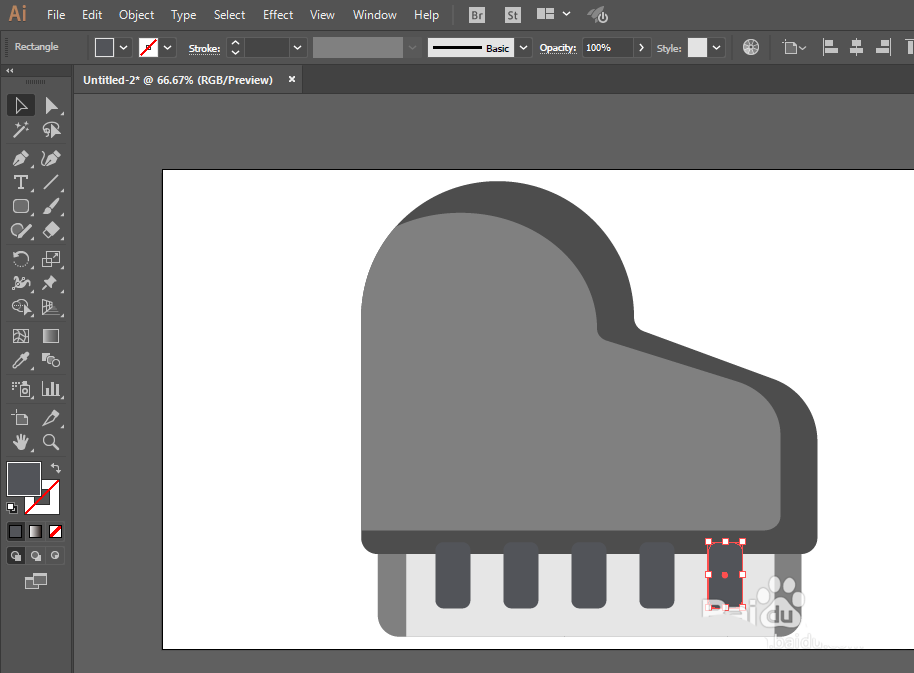Image resolution: width=914 pixels, height=673 pixels.
Task: Switch to Gradient fill mode
Action: [x=36, y=531]
